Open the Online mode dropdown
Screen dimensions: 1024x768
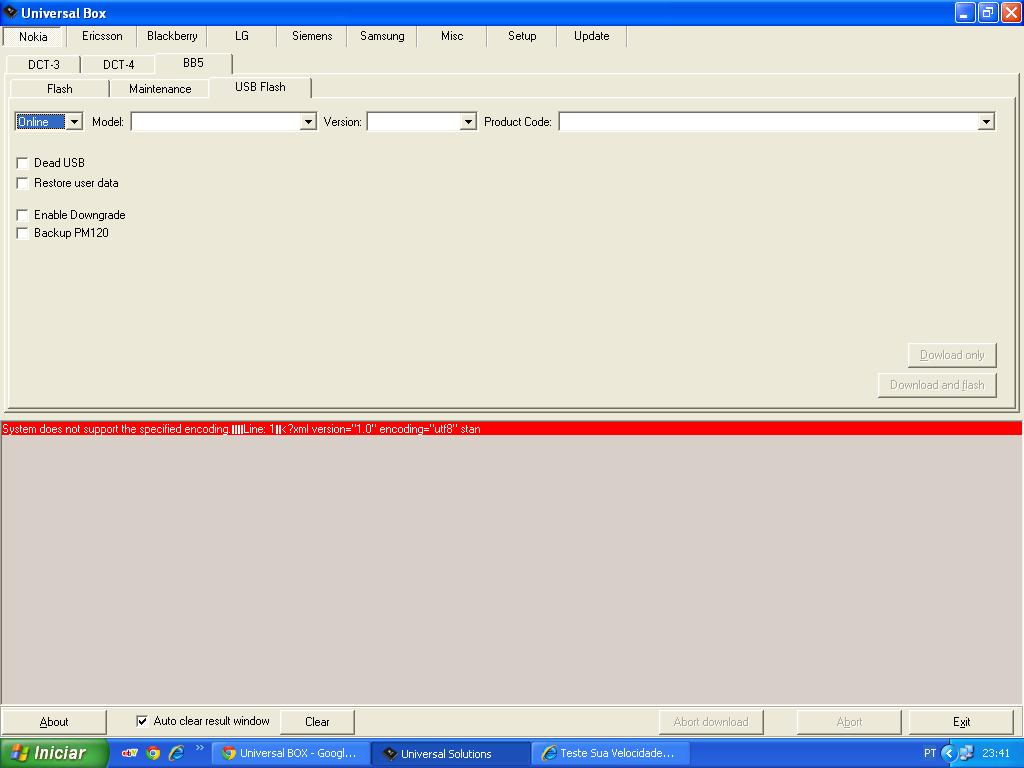(74, 122)
